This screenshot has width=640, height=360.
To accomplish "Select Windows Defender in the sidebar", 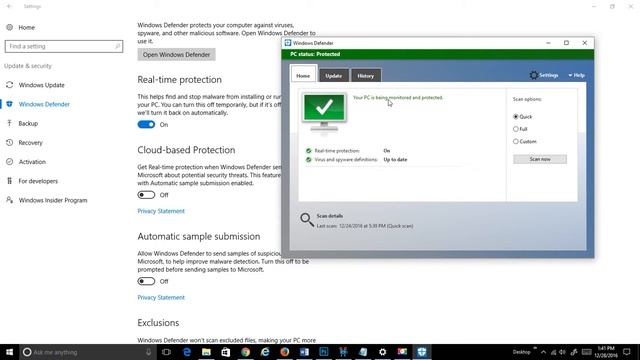I will coord(44,104).
